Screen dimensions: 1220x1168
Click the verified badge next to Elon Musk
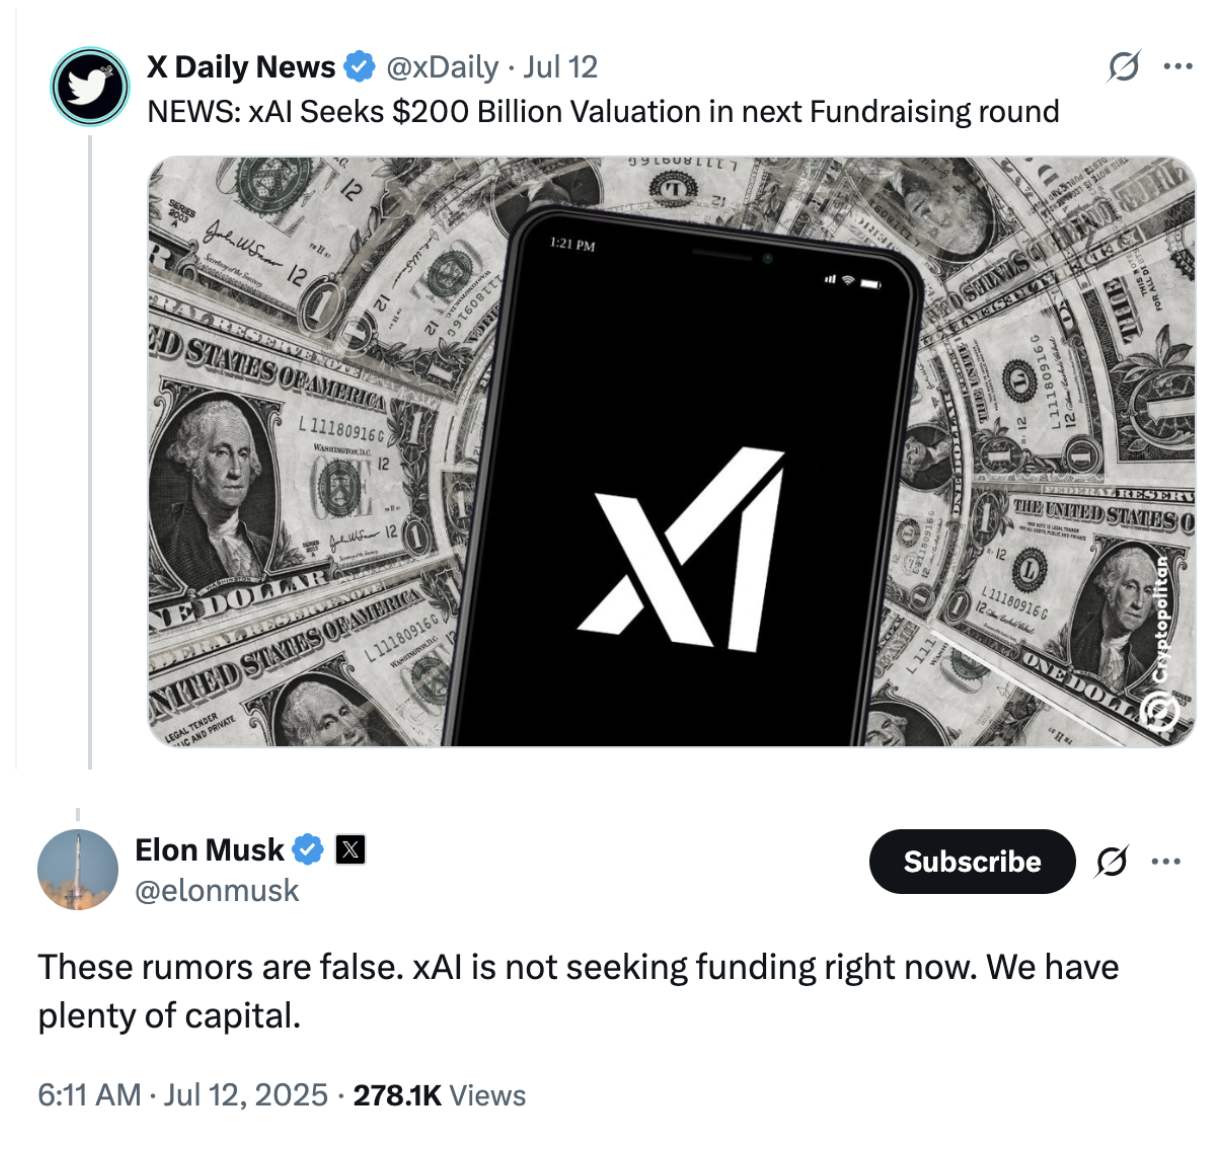coord(306,849)
